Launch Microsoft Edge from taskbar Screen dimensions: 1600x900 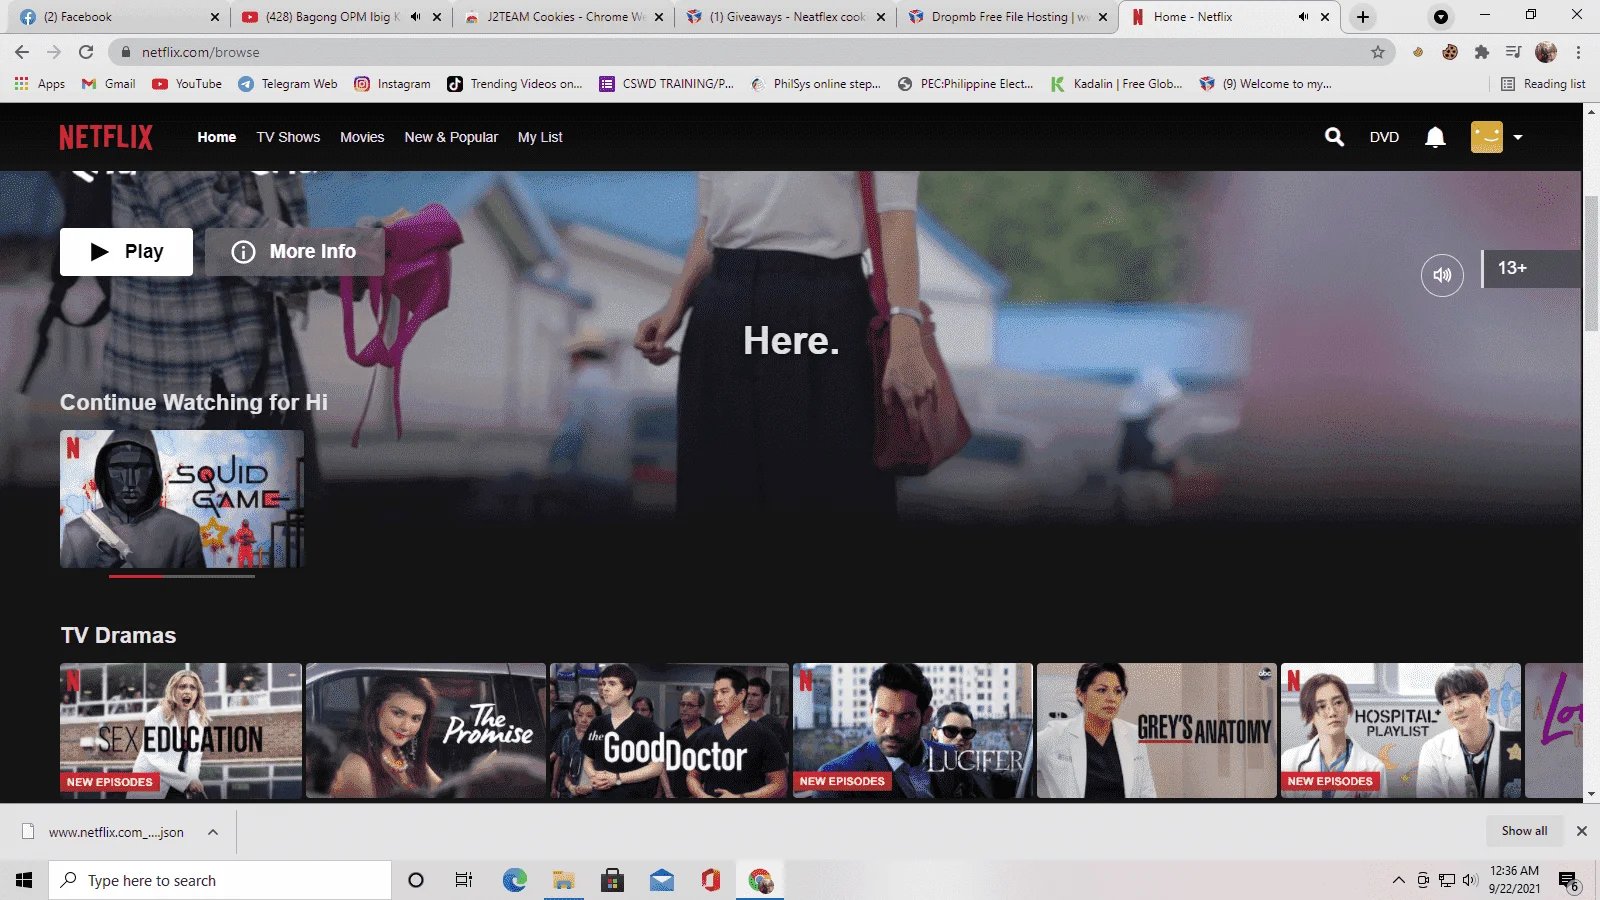click(514, 880)
